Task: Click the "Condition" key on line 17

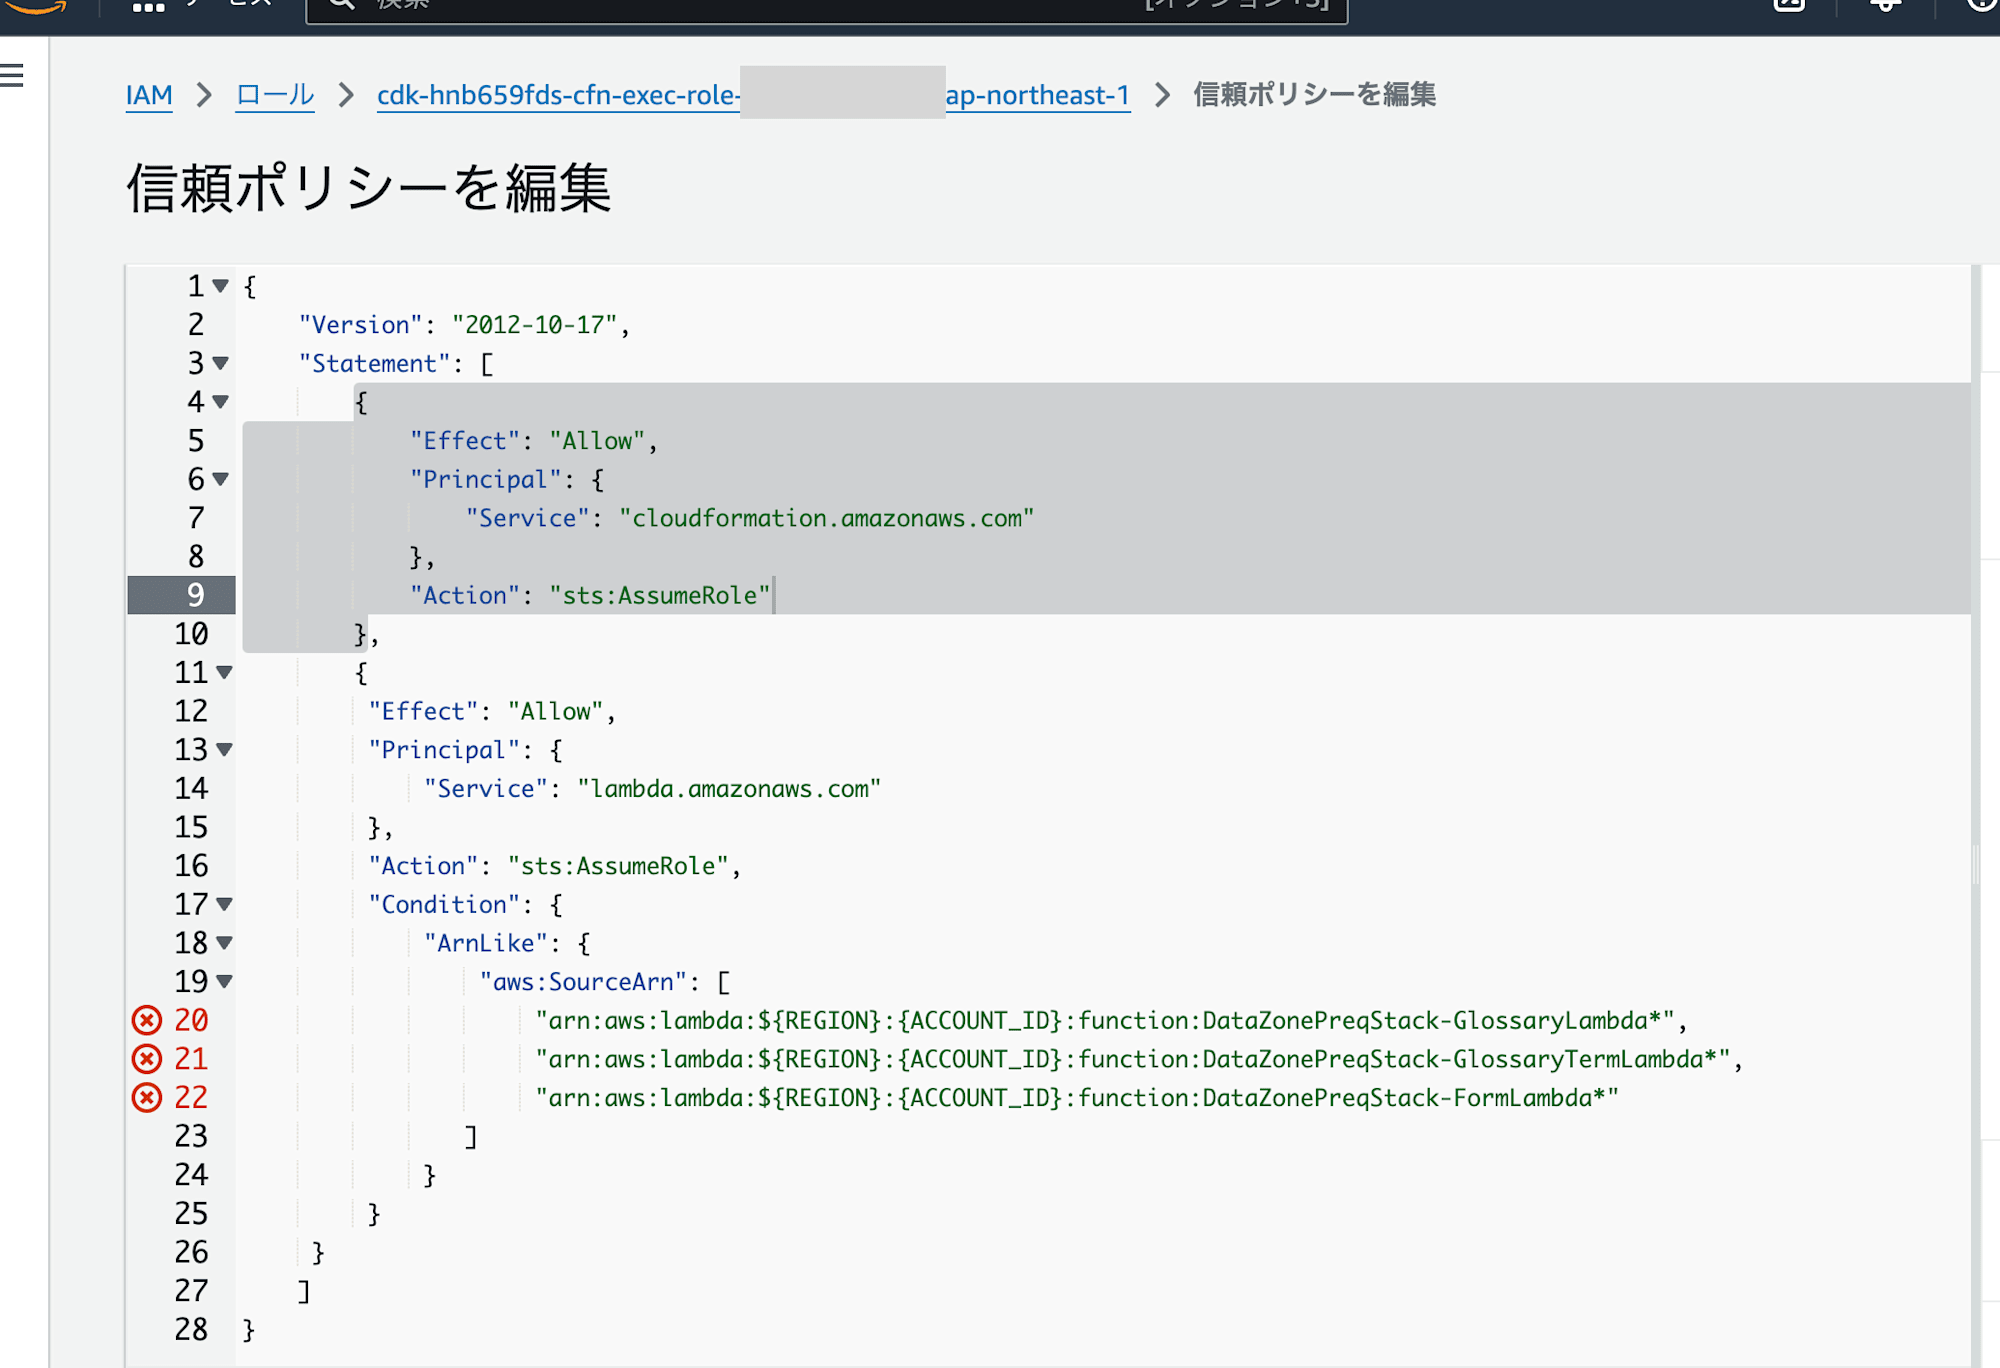Action: tap(444, 905)
